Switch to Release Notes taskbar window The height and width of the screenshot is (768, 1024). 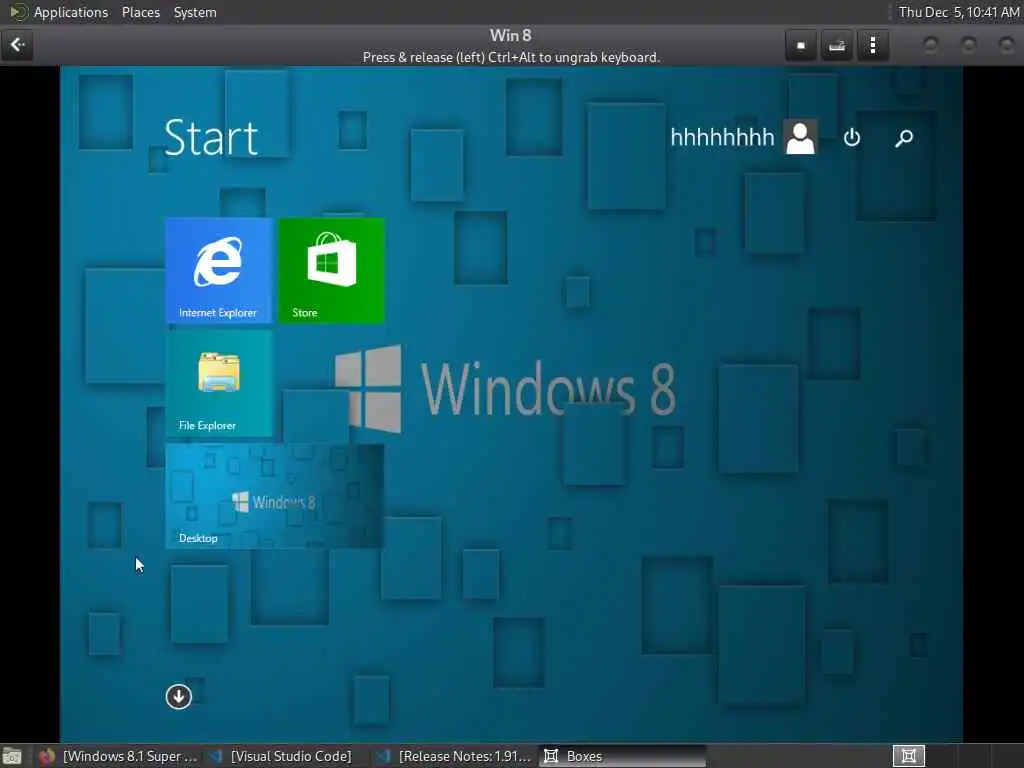455,756
